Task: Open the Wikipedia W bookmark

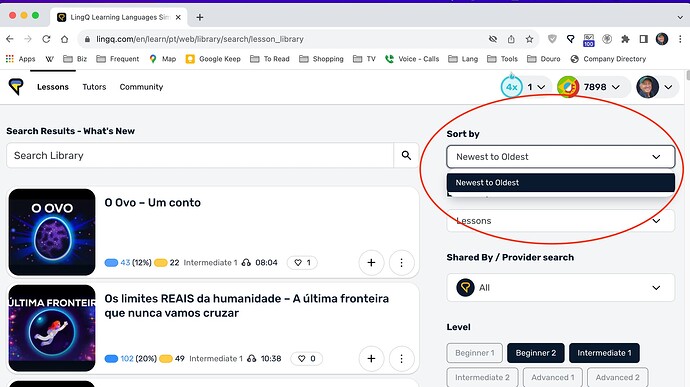Action: pos(49,59)
